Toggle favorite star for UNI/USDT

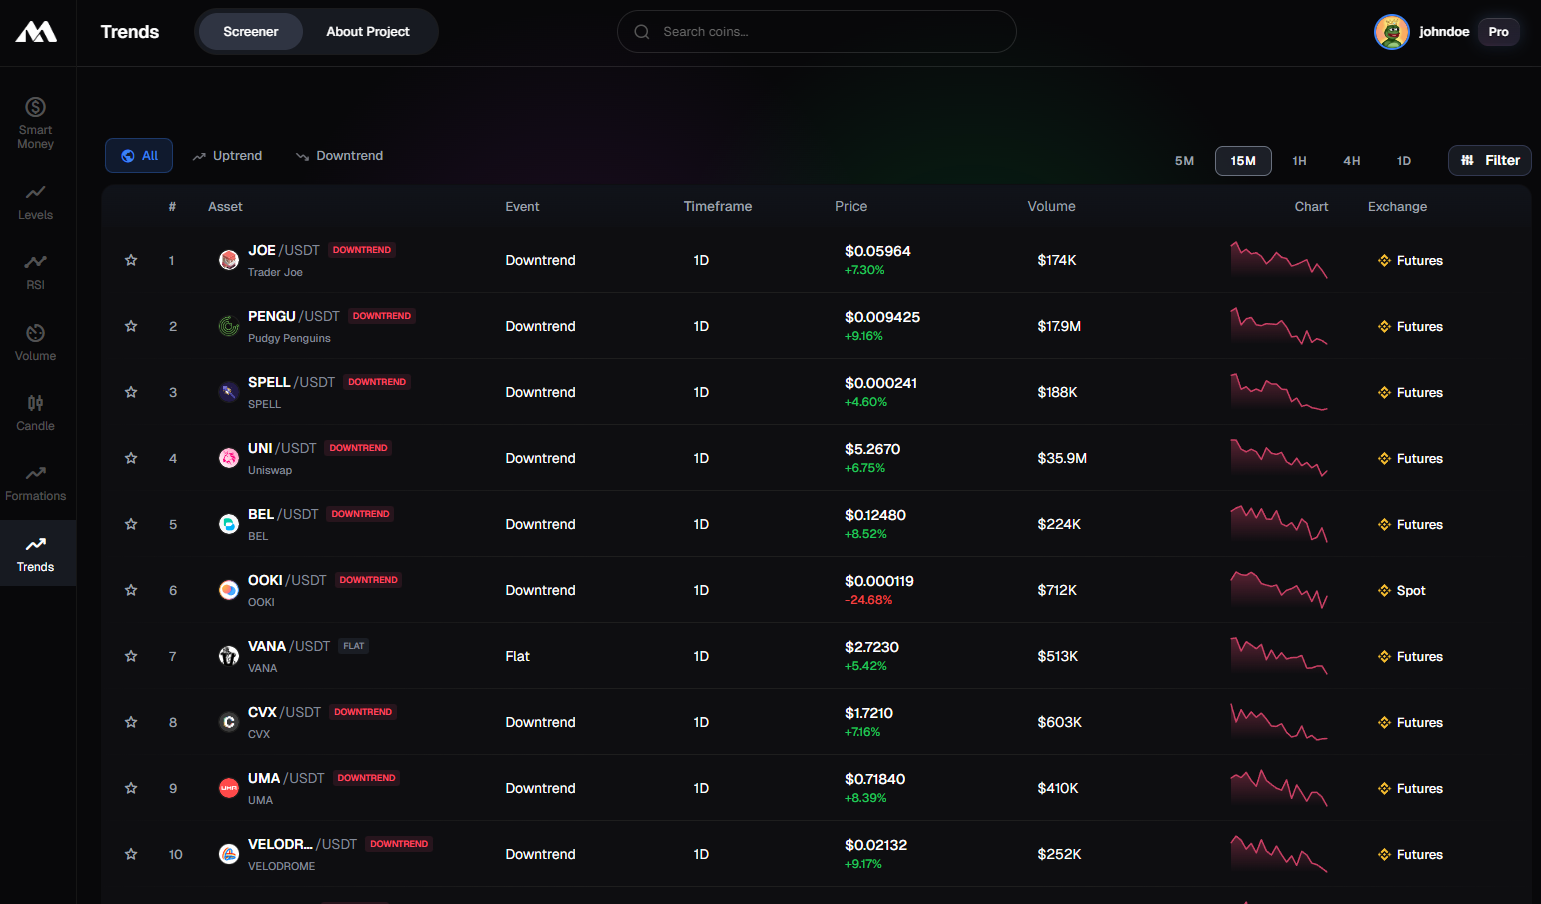coord(131,458)
